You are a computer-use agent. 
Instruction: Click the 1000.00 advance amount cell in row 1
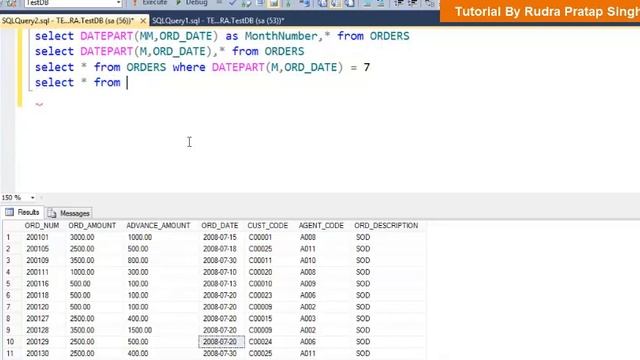140,237
